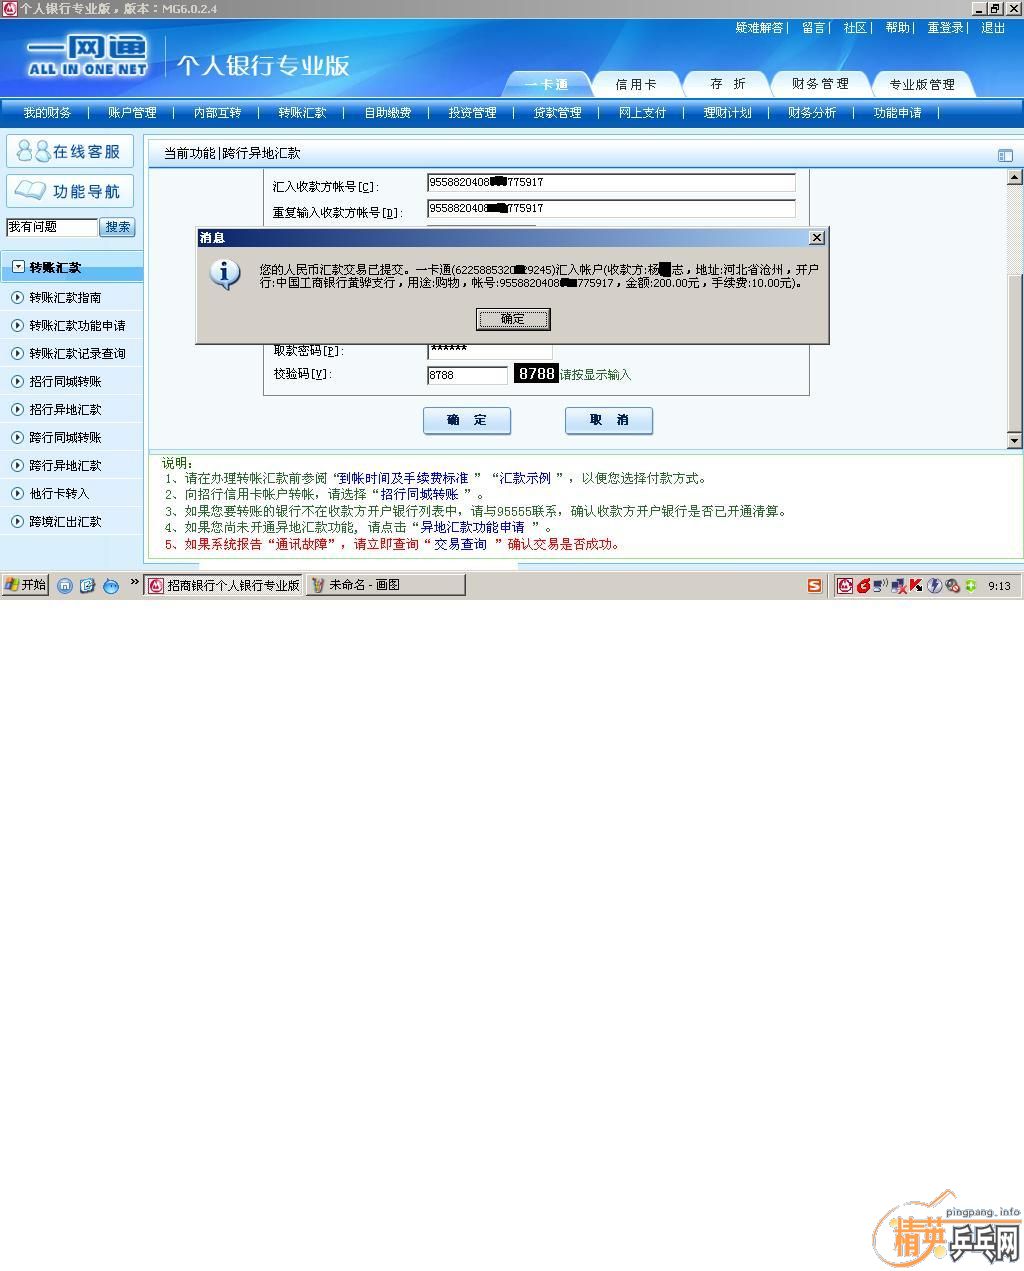
Task: Open the 投资管理 menu
Action: (x=472, y=113)
